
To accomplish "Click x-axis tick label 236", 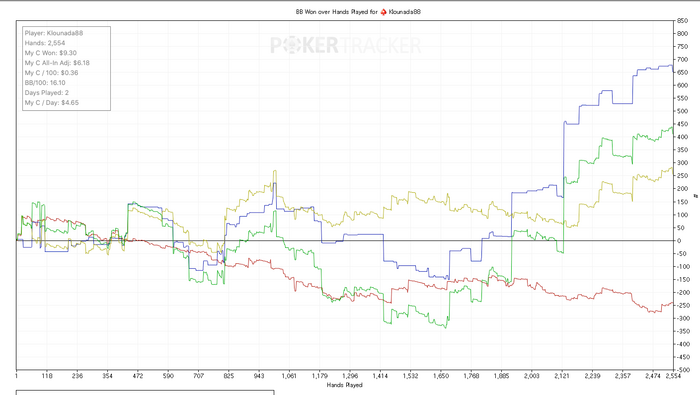I will (x=77, y=376).
